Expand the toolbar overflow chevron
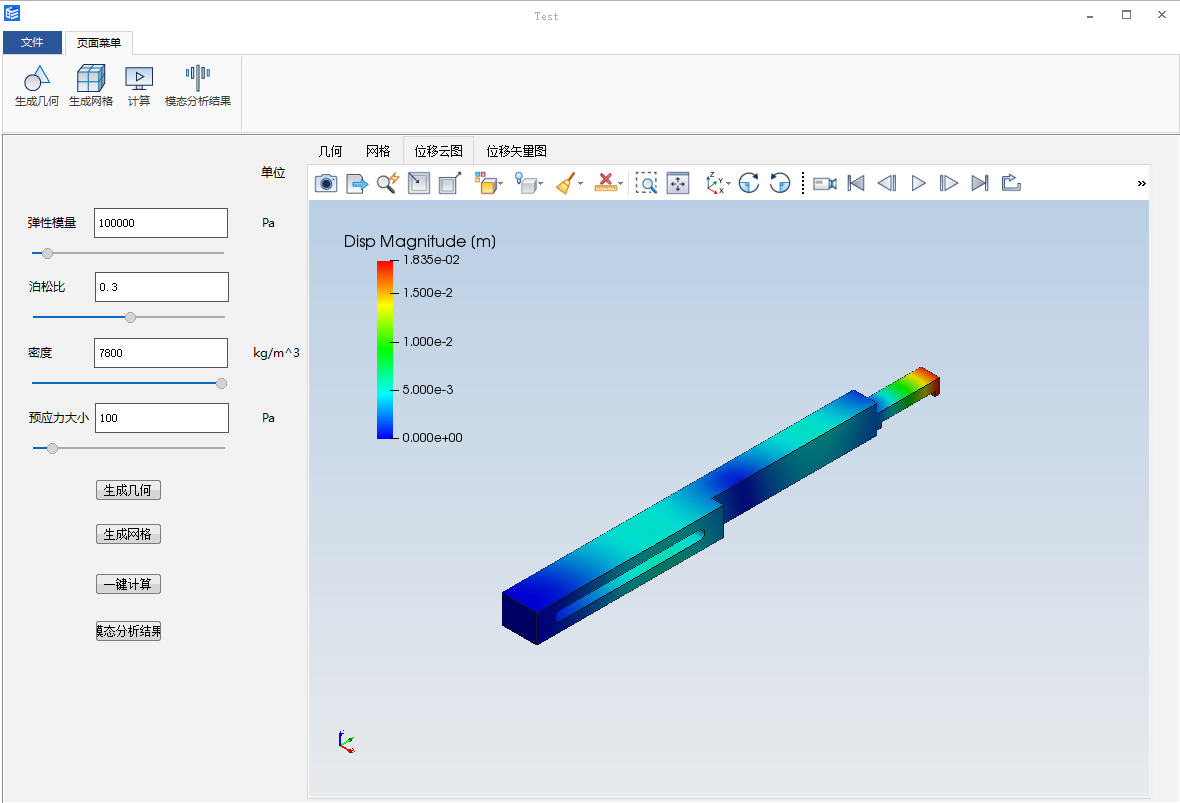Viewport: 1180px width, 803px height. [1141, 183]
